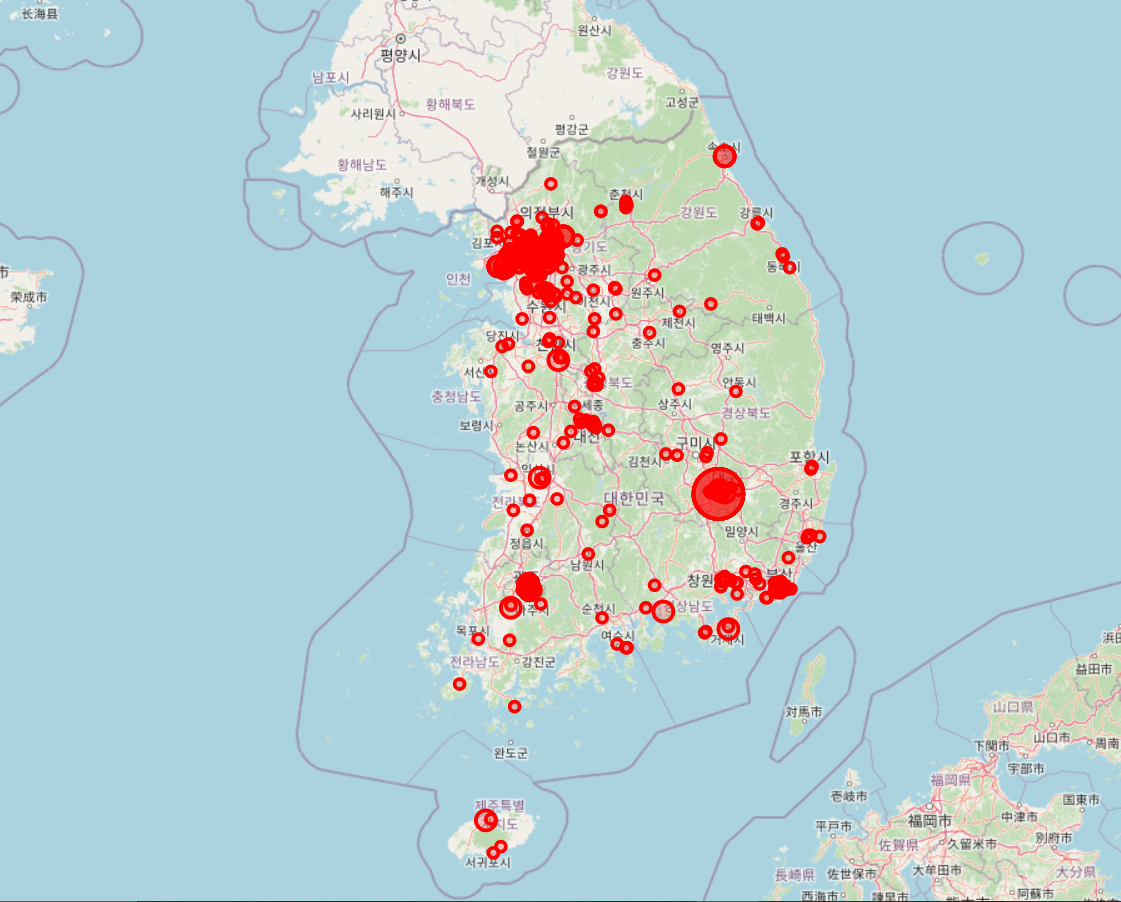Click the large ring marker at 천안
The height and width of the screenshot is (902, 1121).
(558, 360)
